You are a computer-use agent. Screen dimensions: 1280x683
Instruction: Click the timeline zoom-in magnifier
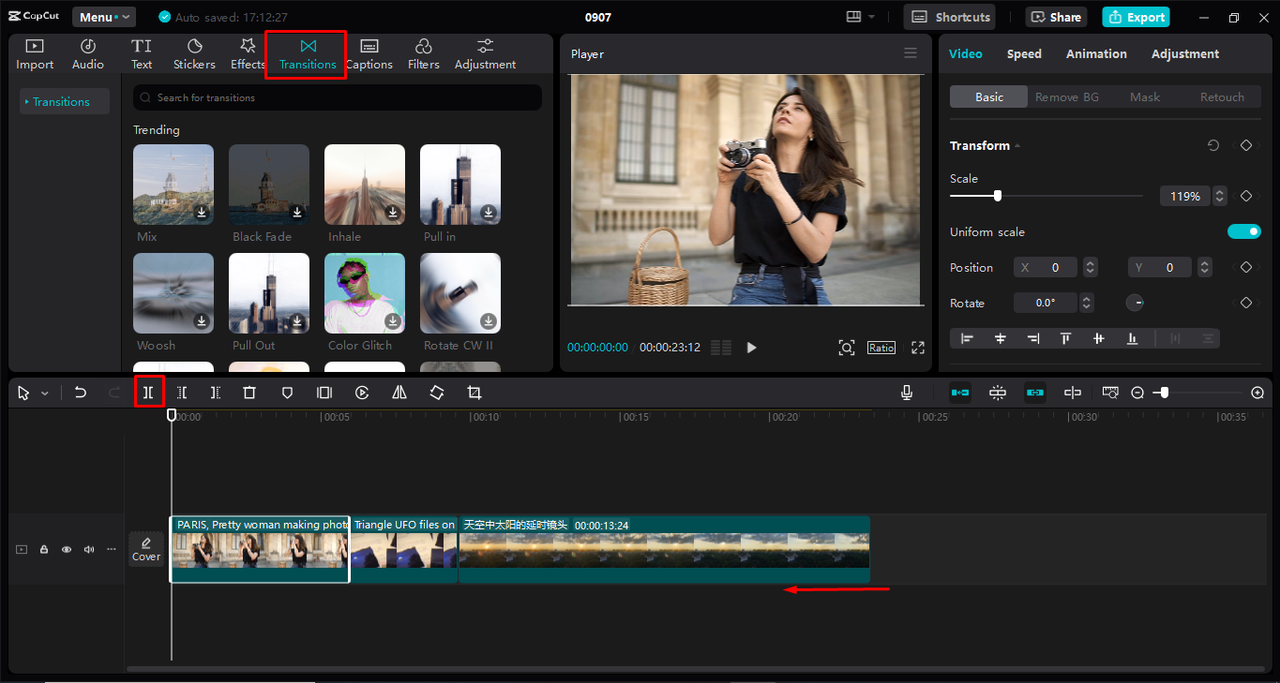pyautogui.click(x=1258, y=393)
